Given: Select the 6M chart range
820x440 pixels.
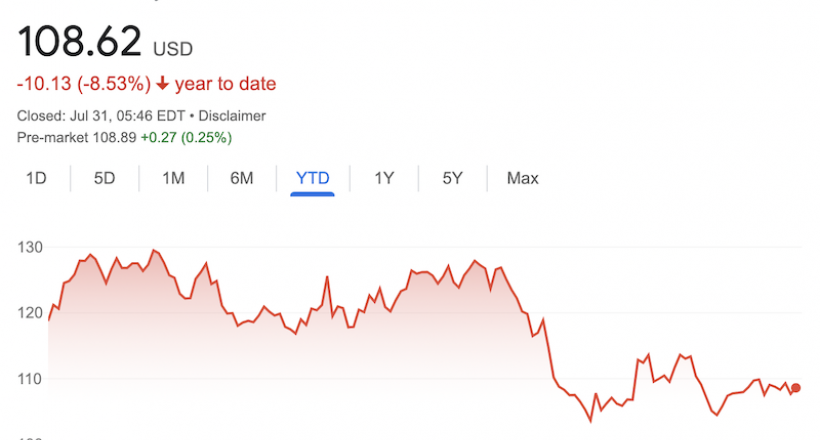Looking at the screenshot, I should coord(242,178).
